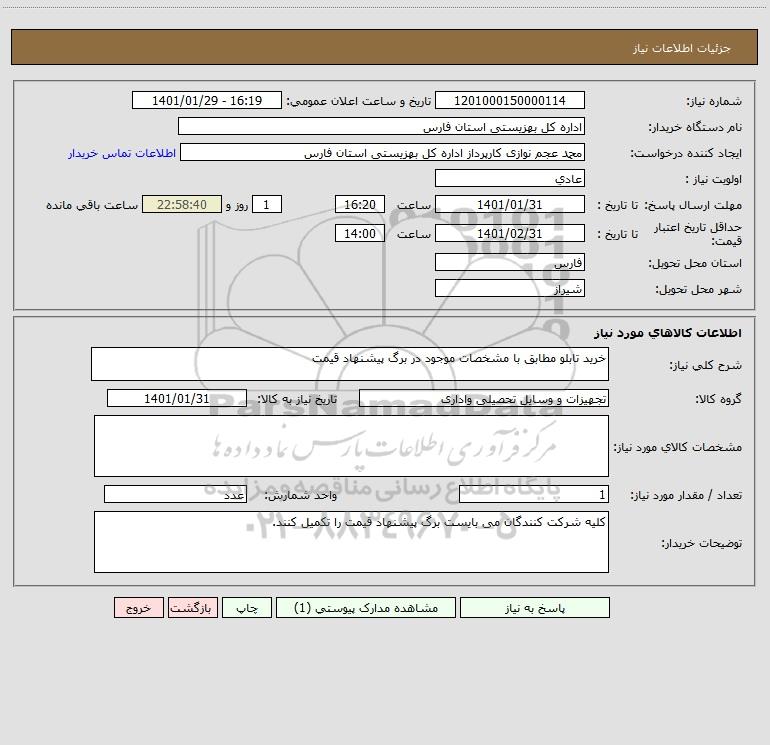The image size is (770, 745).
Task: Click the buyer notes text box
Action: pyautogui.click(x=351, y=542)
